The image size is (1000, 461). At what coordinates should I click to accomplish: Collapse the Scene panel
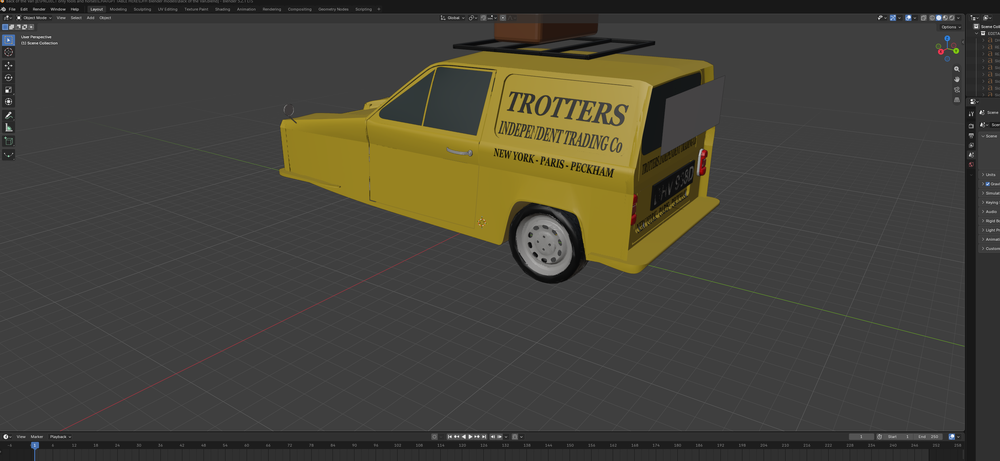989,136
